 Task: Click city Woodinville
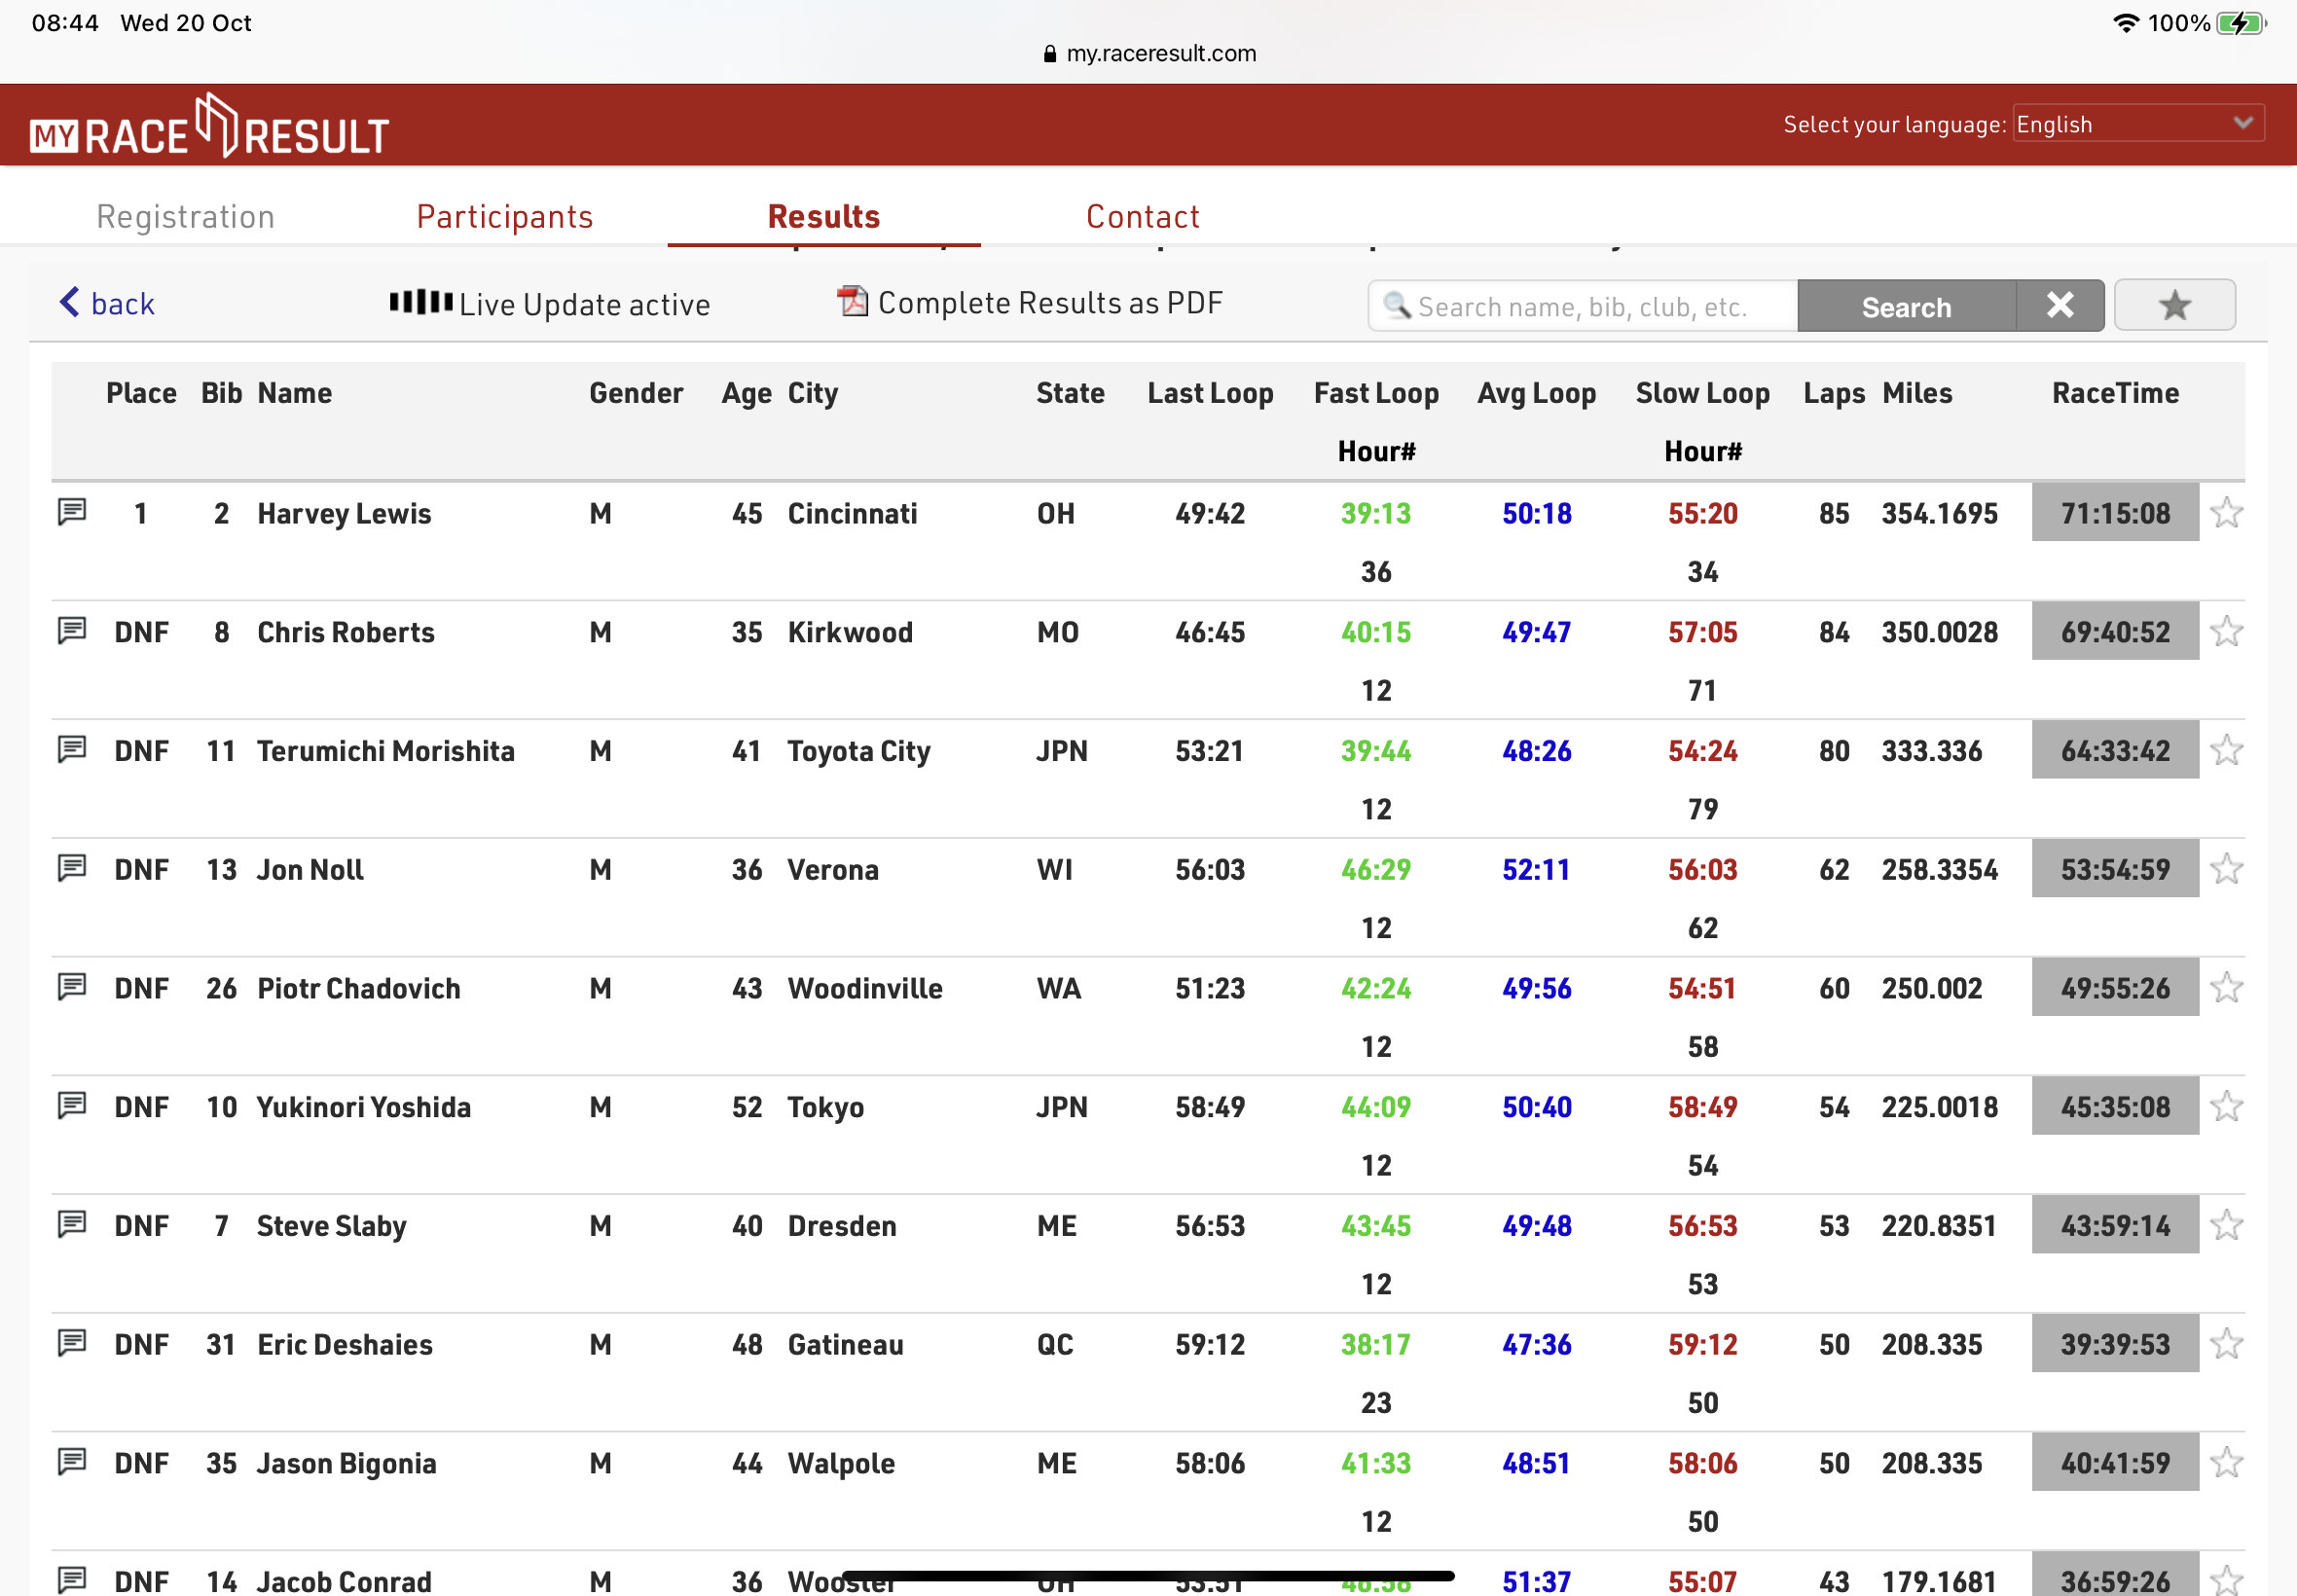[865, 988]
